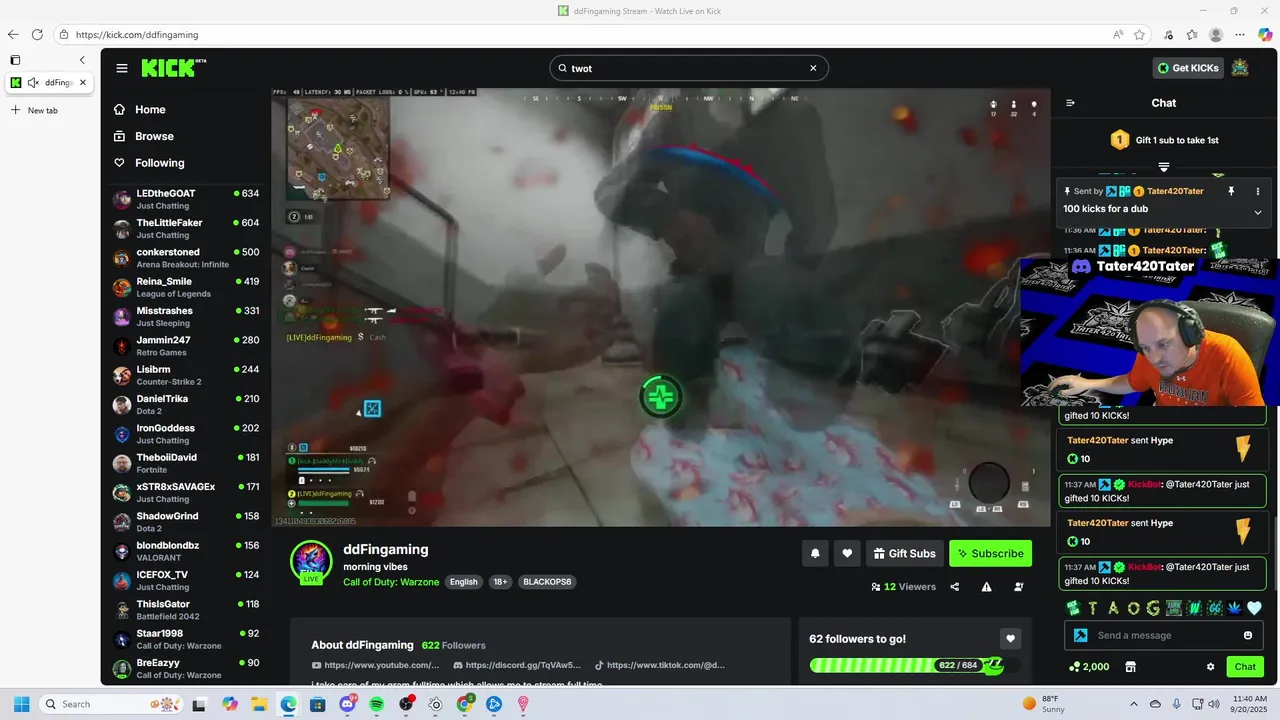Select Misstrashes in the following list
The width and height of the screenshot is (1280, 720).
click(186, 316)
